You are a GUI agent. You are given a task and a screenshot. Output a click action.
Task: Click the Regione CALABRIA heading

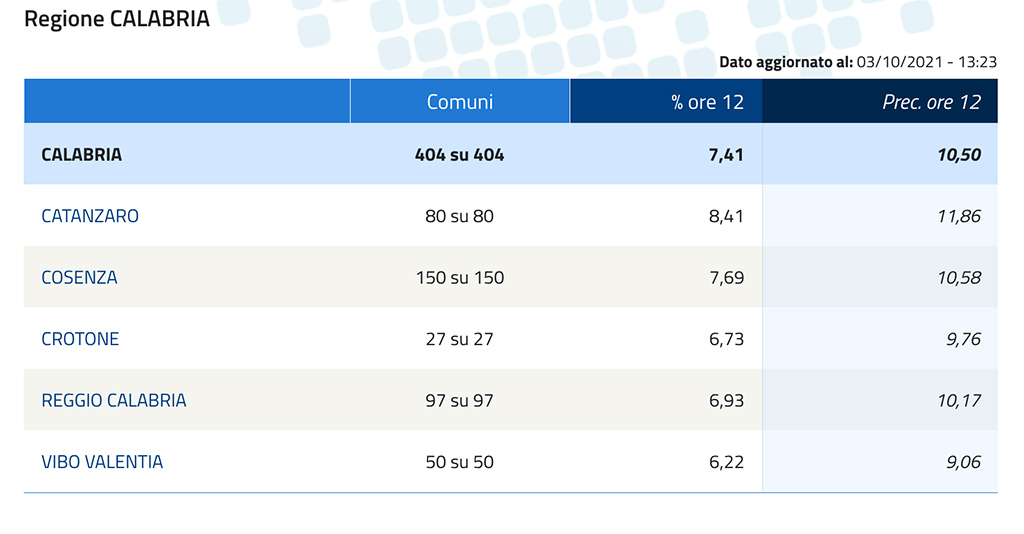tap(117, 19)
